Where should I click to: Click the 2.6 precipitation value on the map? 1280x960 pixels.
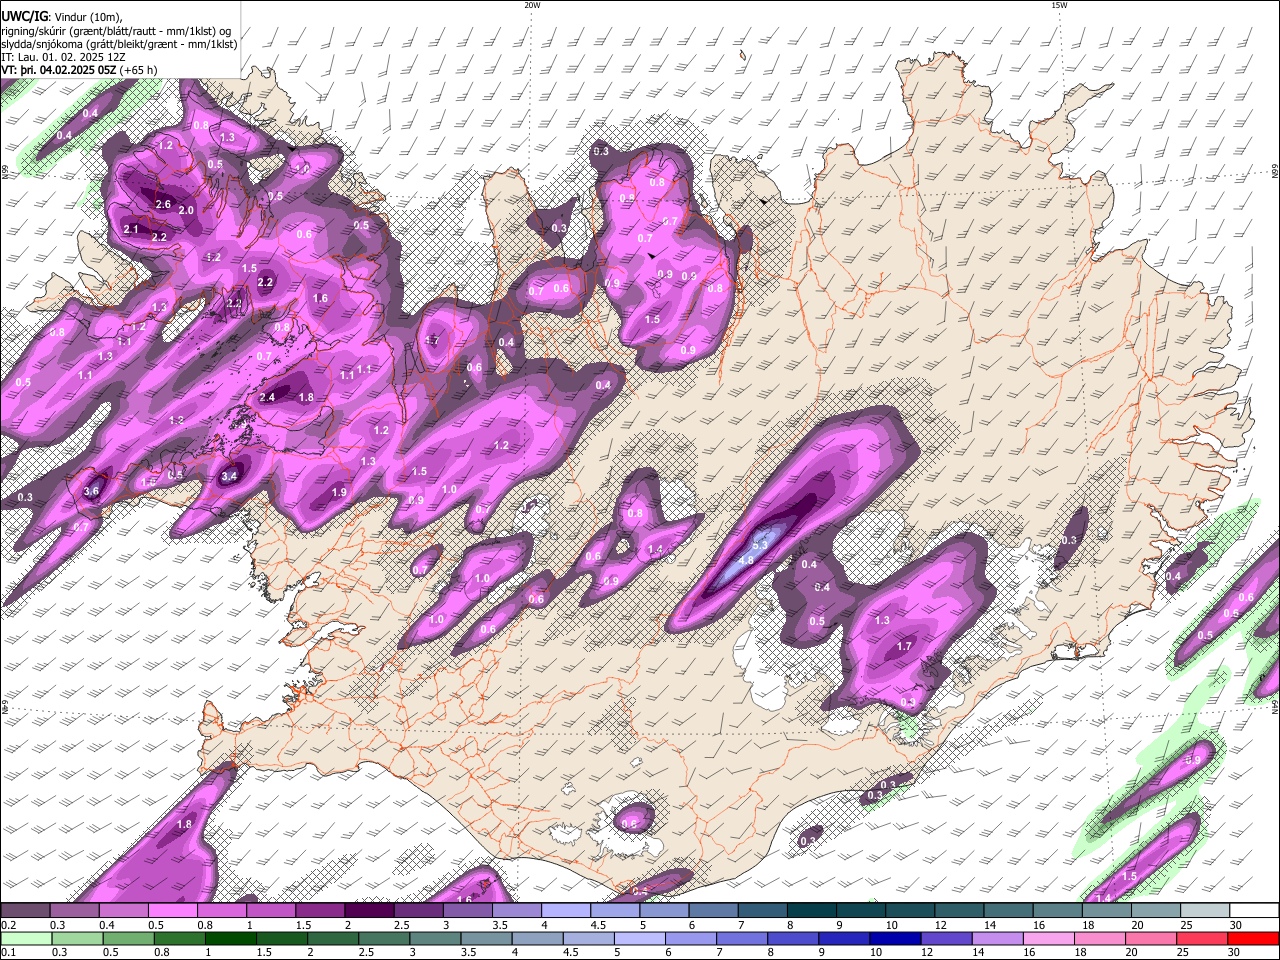(163, 204)
